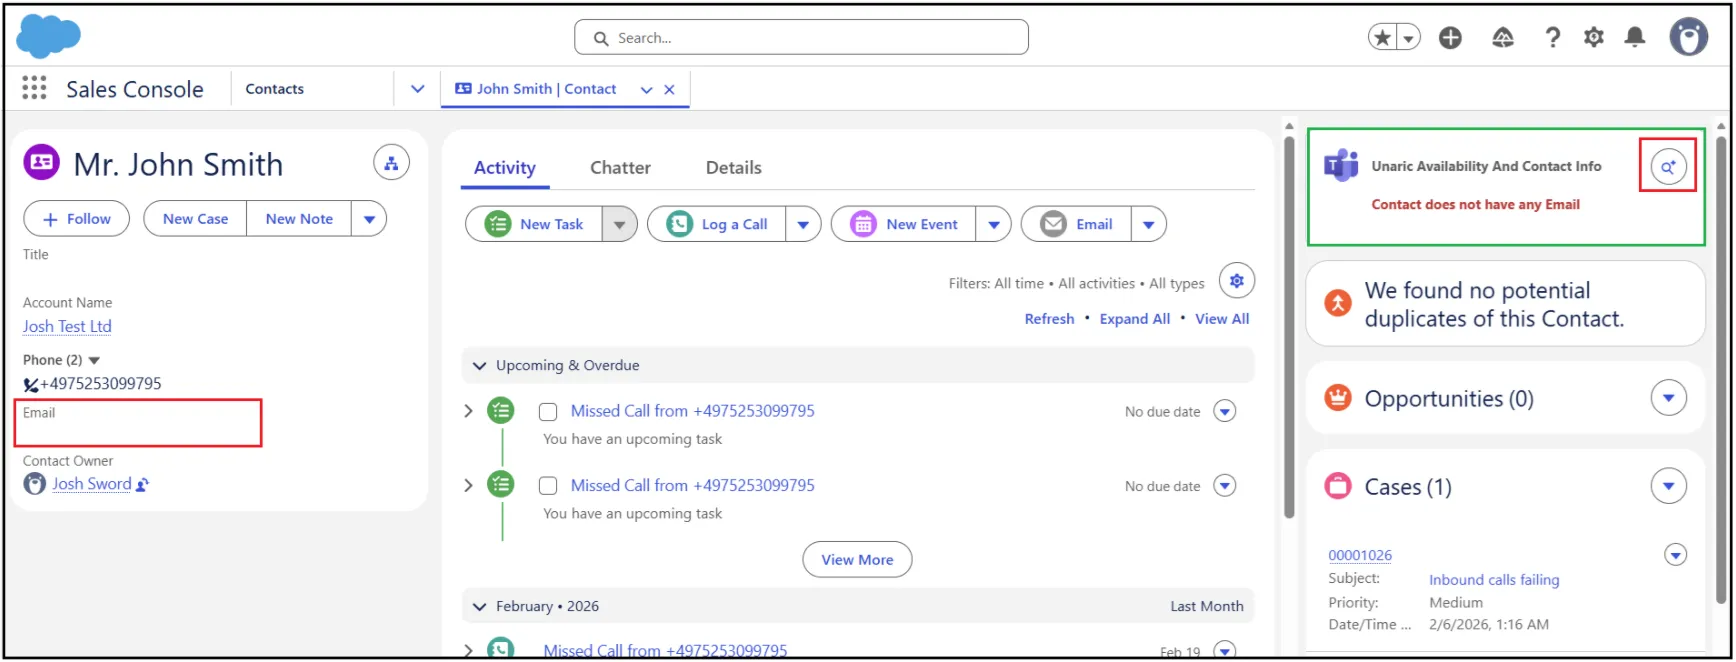Open the user profile avatar

coord(1689,37)
